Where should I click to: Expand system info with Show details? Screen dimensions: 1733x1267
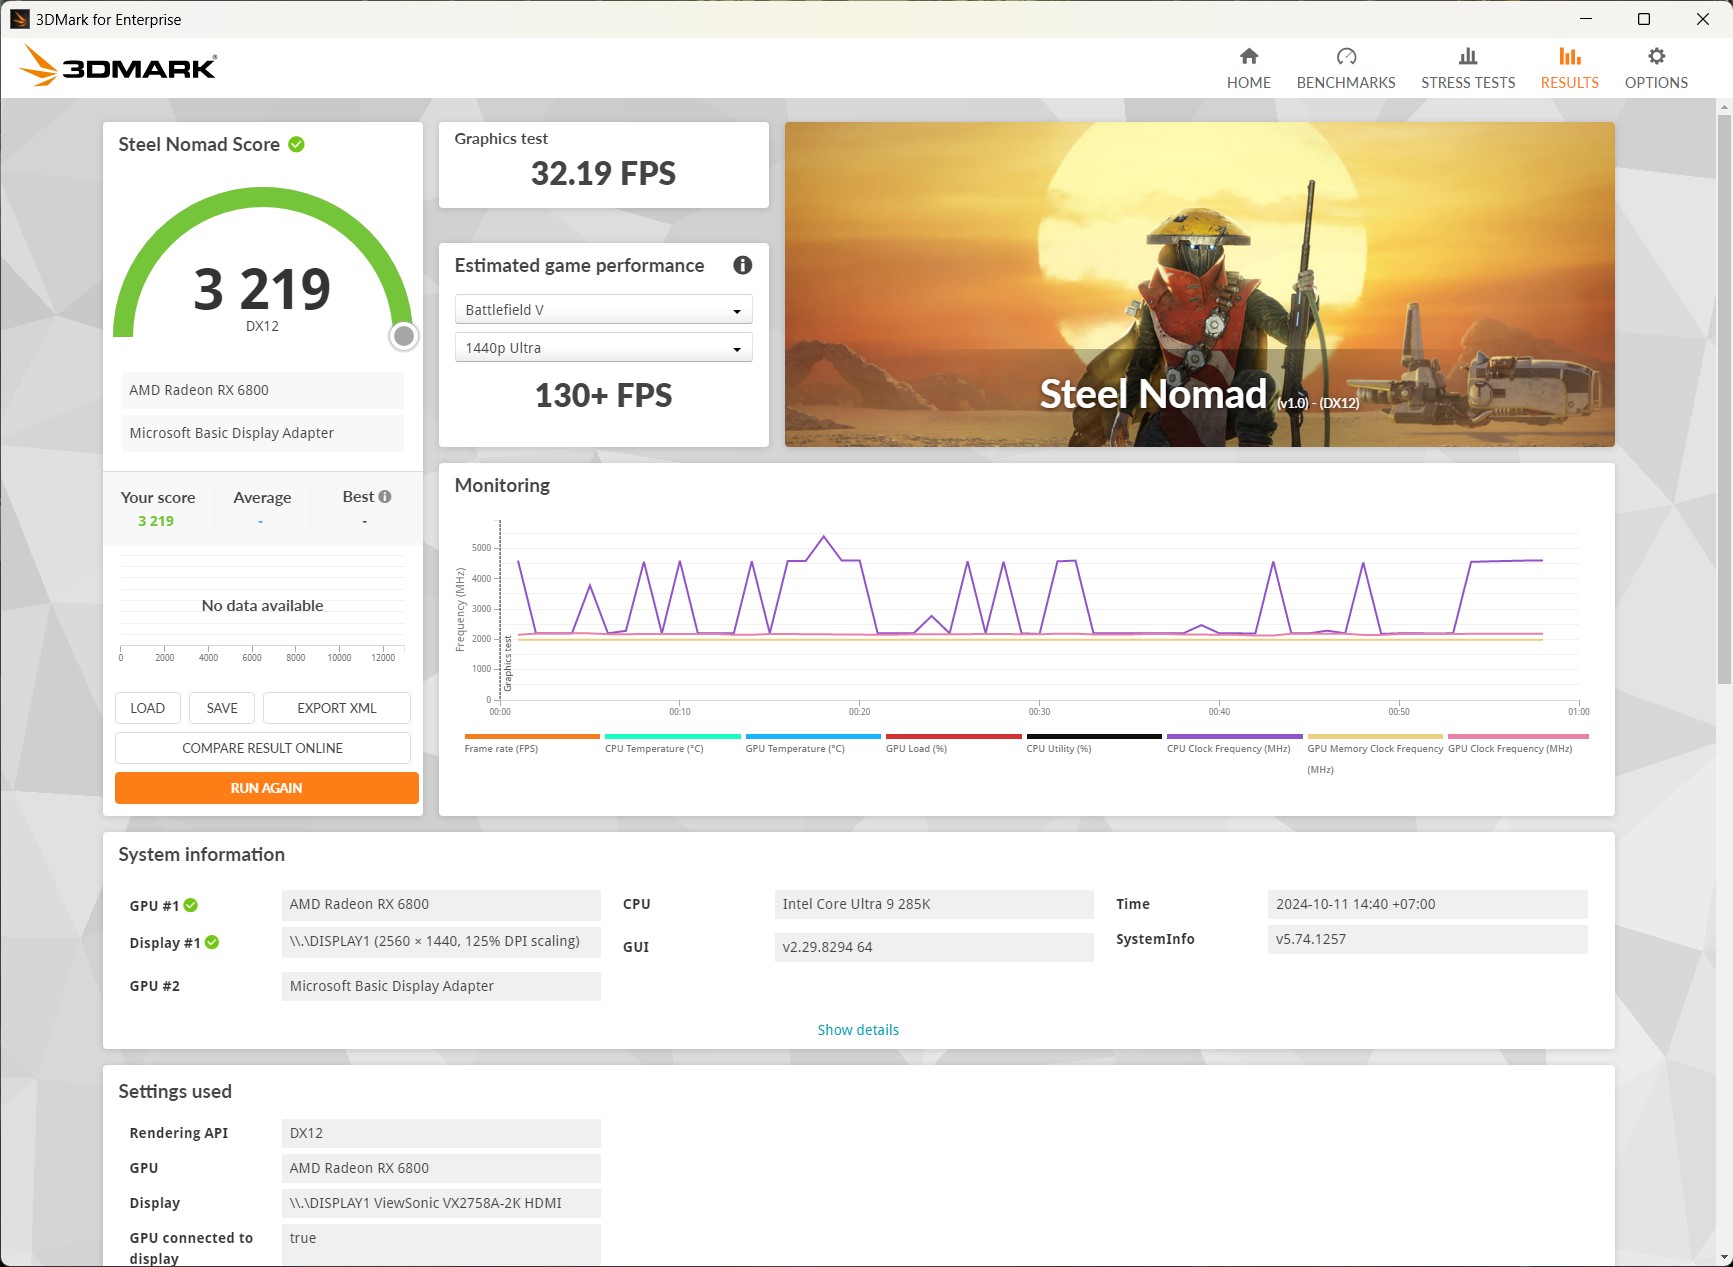tap(857, 1030)
